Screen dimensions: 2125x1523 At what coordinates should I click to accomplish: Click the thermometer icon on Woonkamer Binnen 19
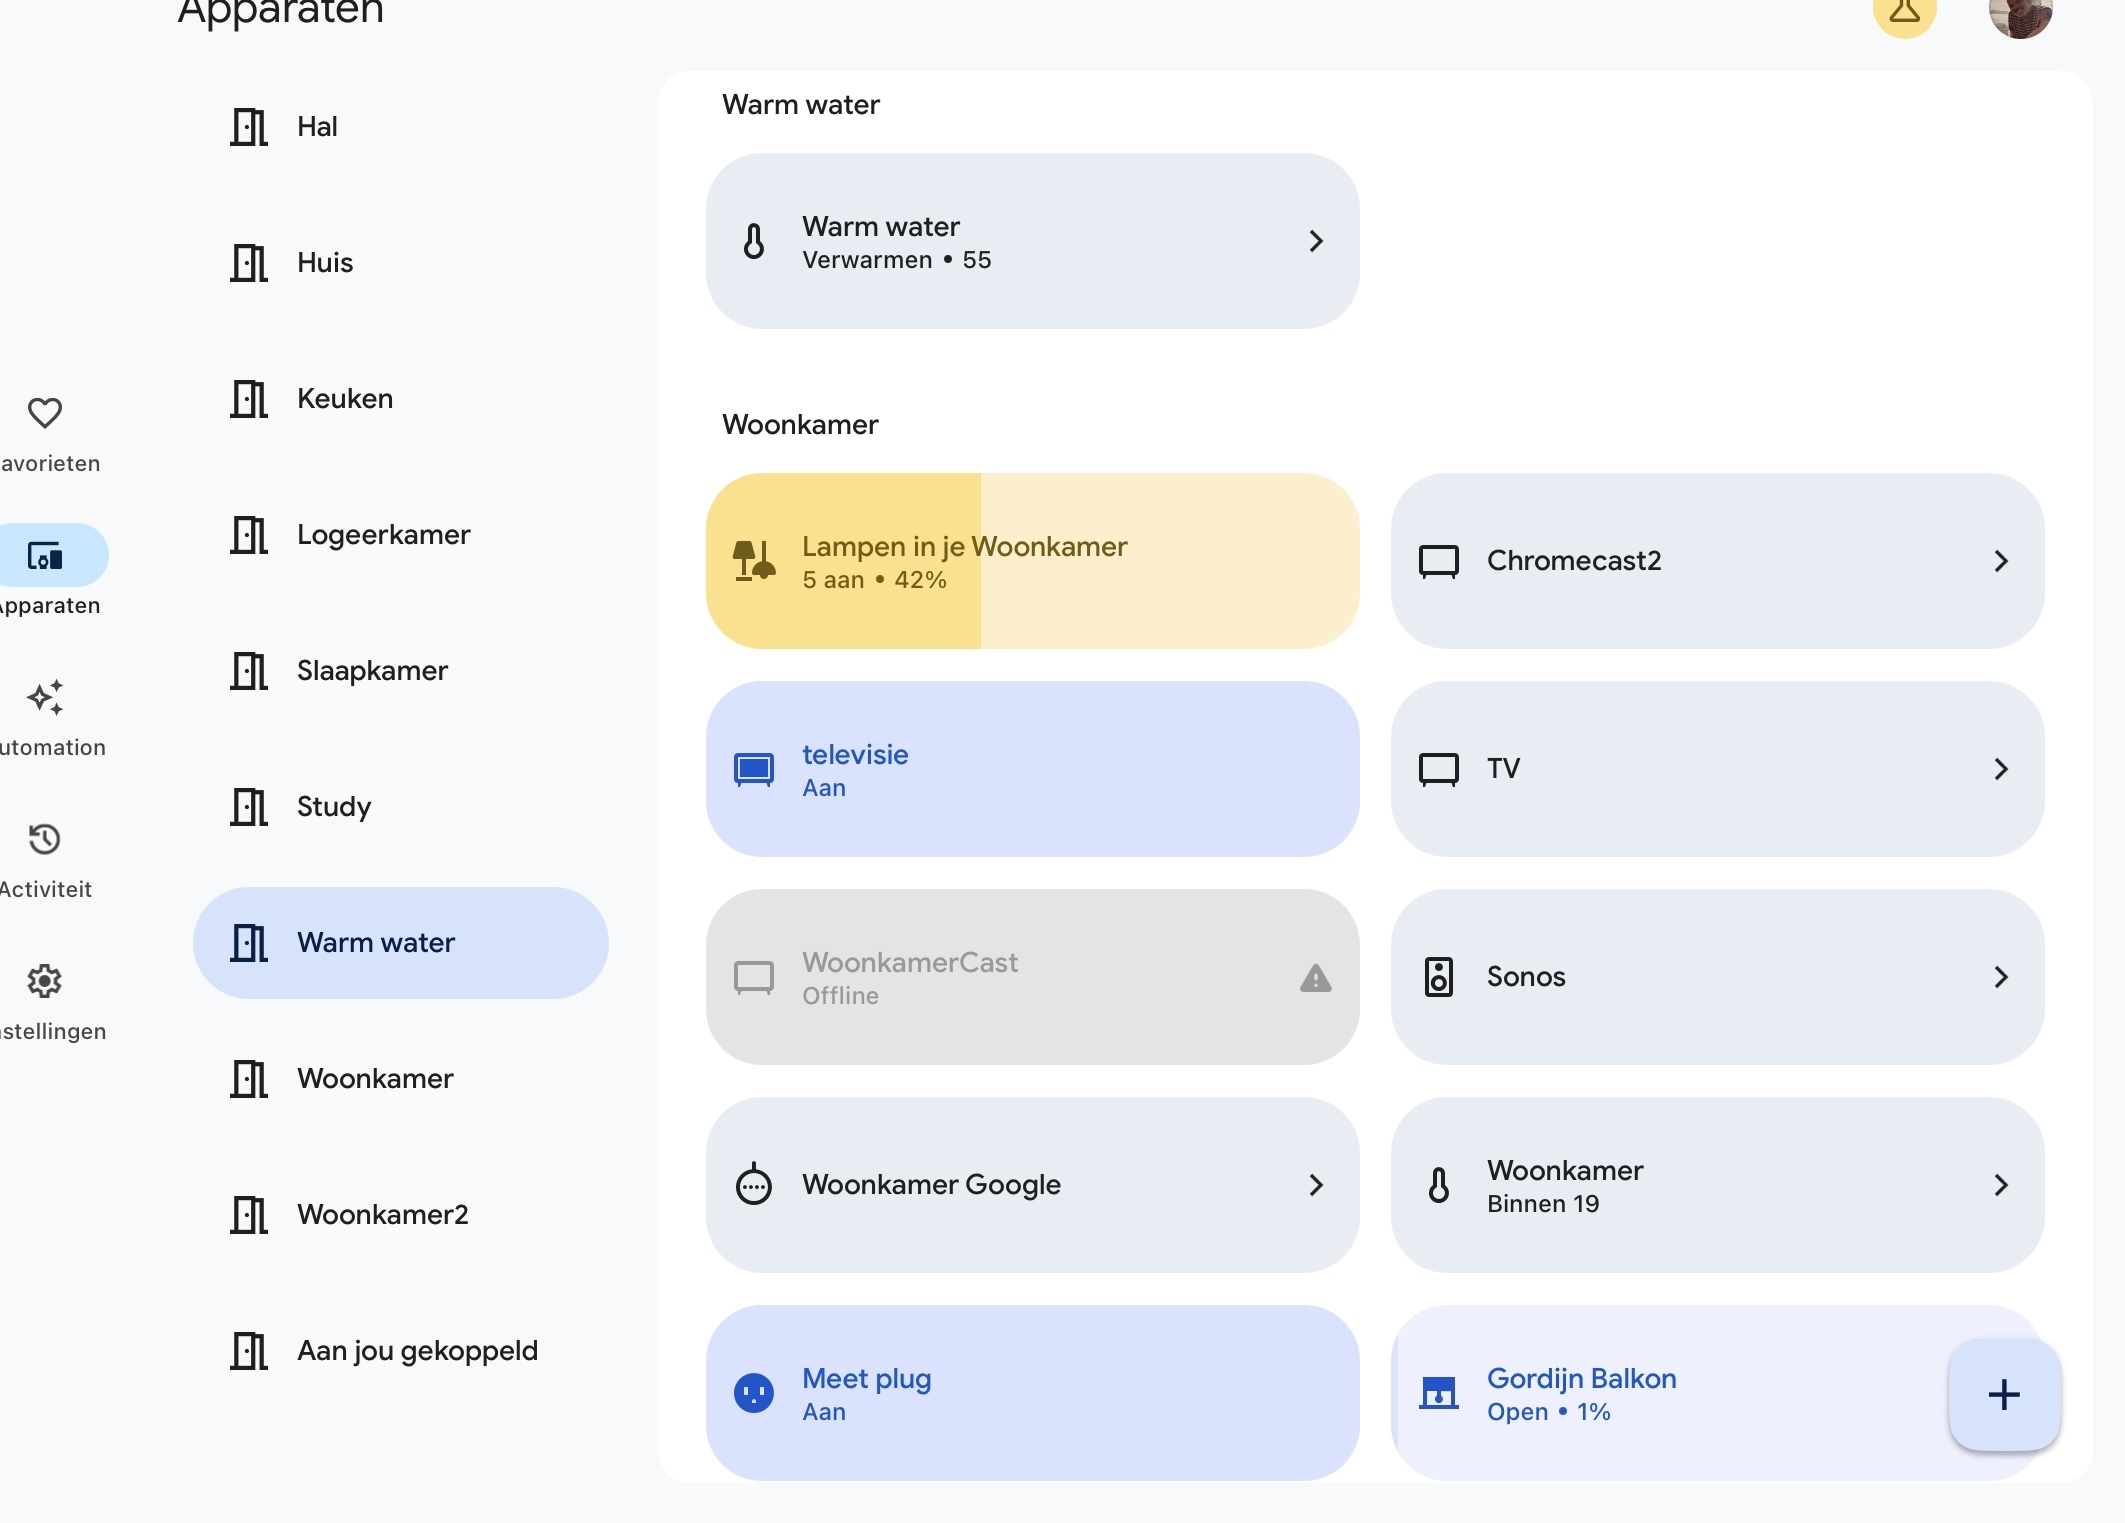pos(1439,1185)
